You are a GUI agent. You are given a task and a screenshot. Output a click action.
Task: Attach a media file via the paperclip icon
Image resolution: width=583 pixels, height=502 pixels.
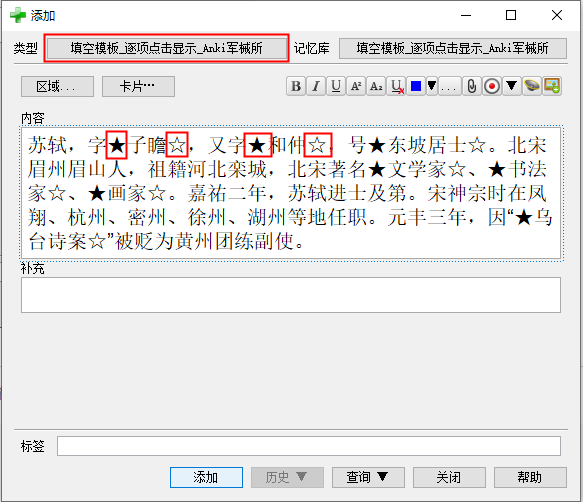tap(472, 86)
